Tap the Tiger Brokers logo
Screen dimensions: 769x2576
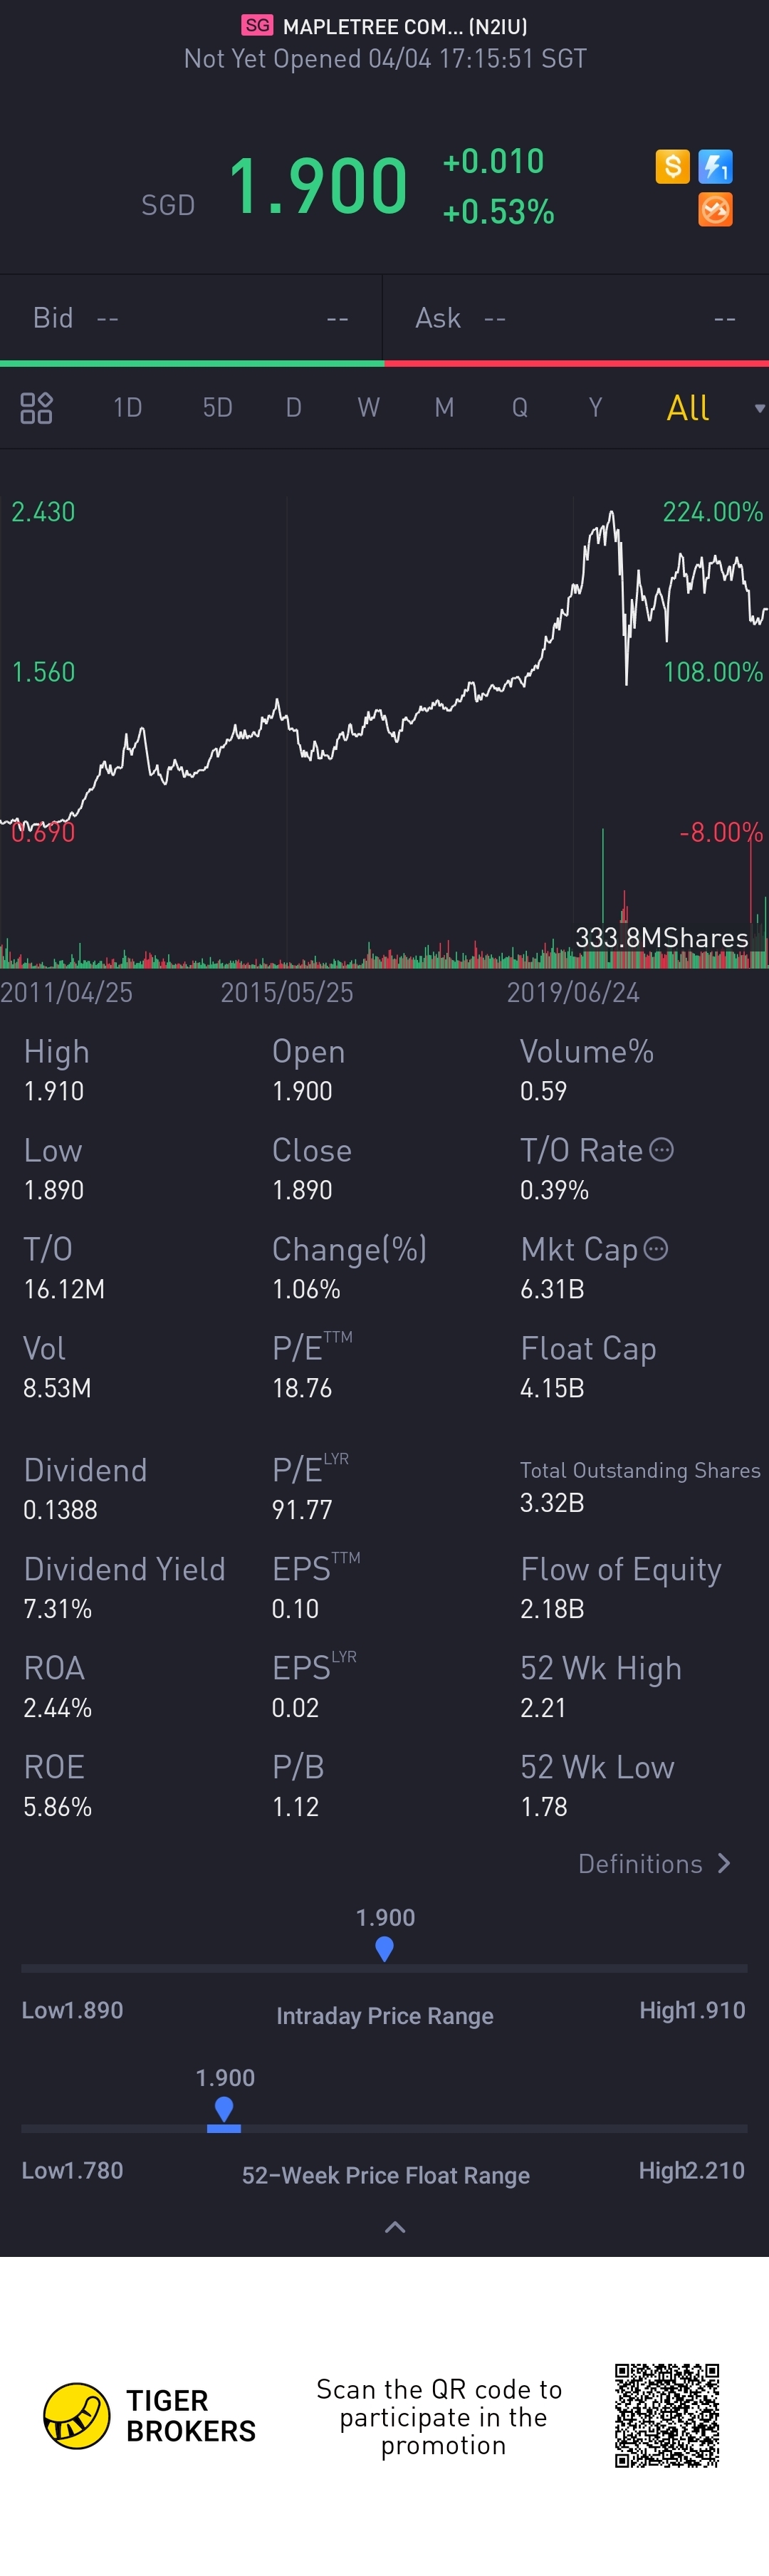tap(76, 2416)
